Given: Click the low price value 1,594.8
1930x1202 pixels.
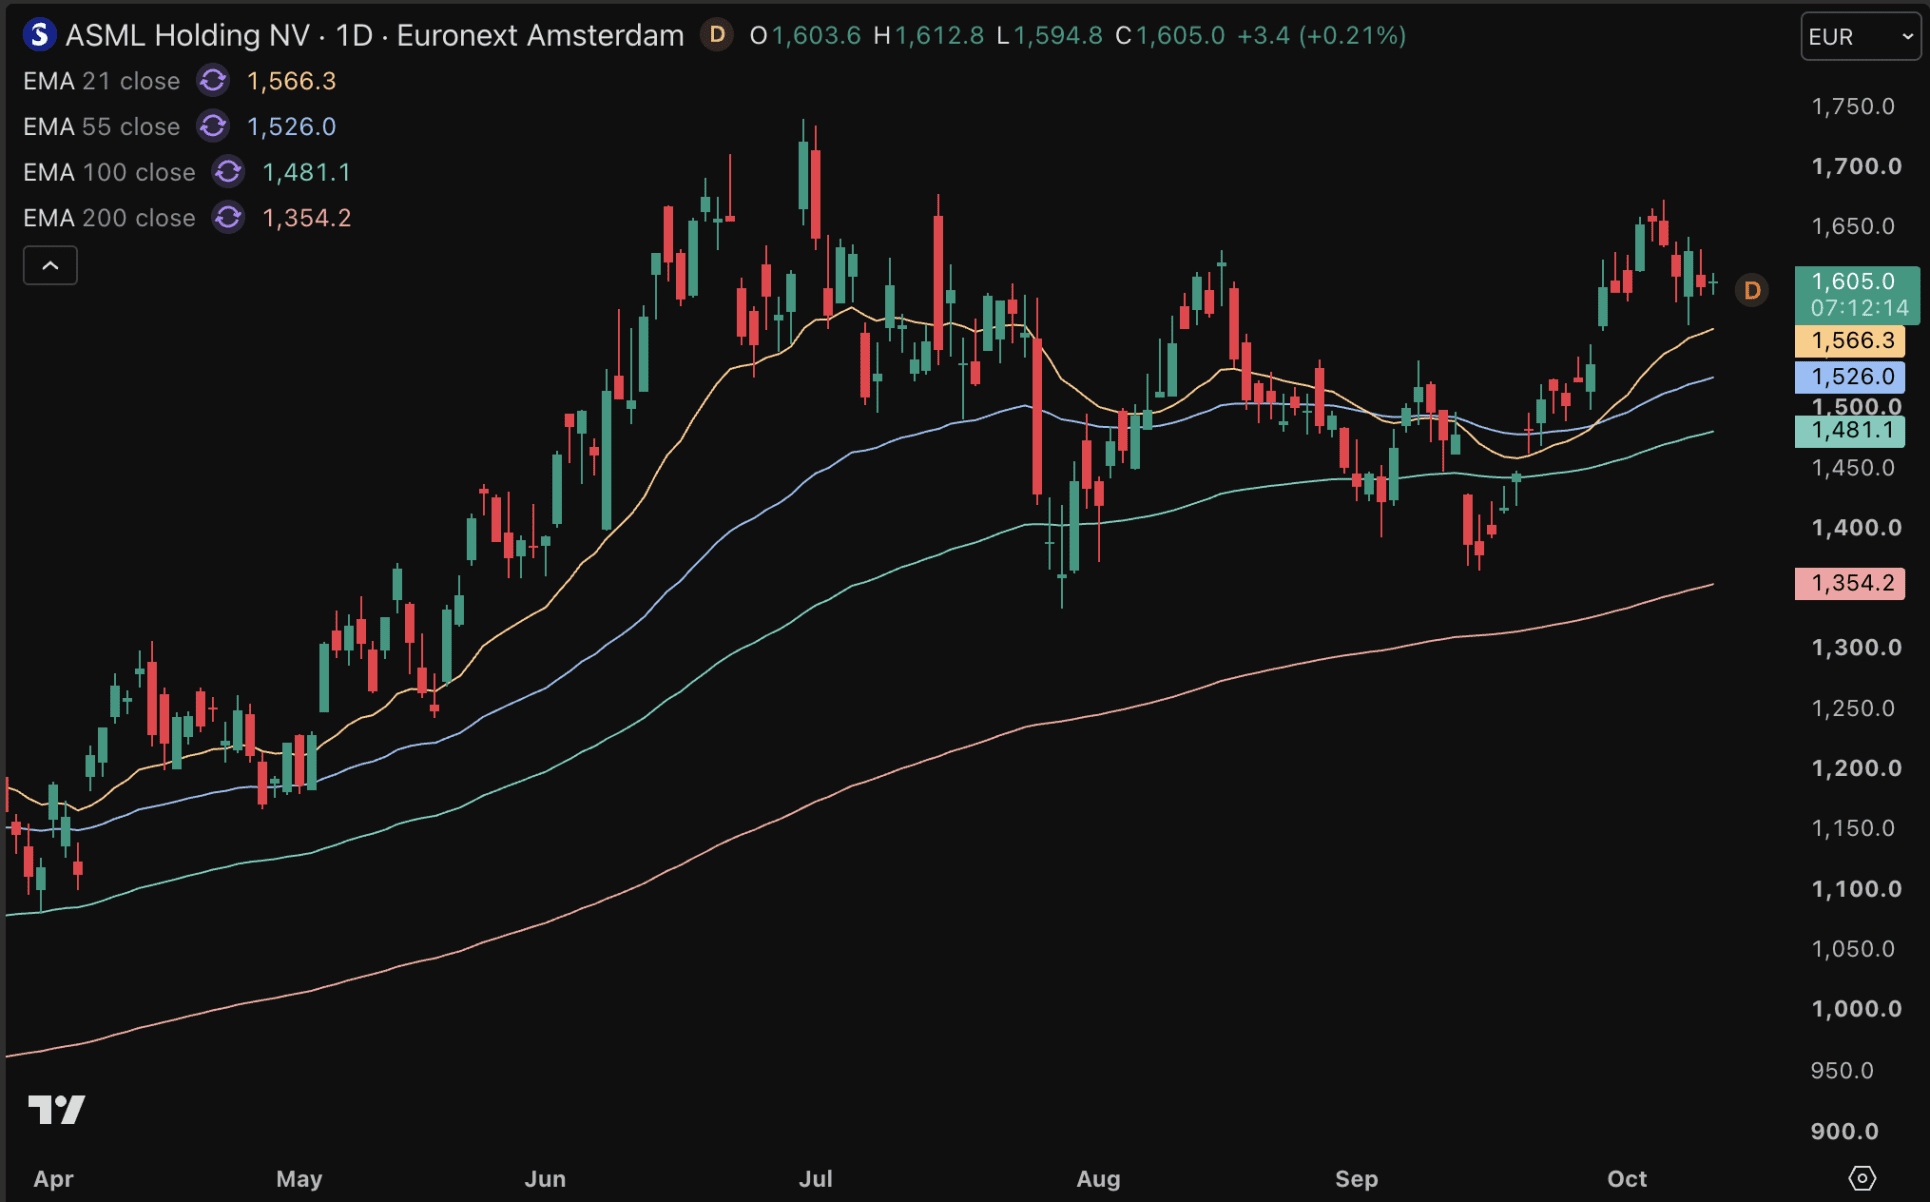Looking at the screenshot, I should click(x=1058, y=36).
